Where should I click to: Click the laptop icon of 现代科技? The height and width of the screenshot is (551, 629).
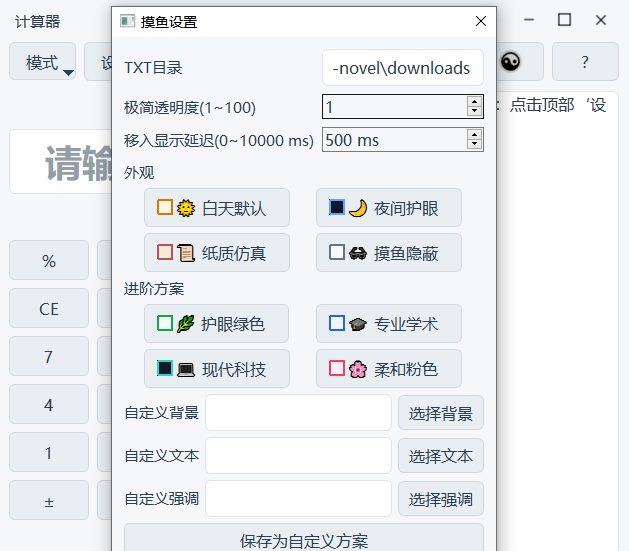click(186, 369)
